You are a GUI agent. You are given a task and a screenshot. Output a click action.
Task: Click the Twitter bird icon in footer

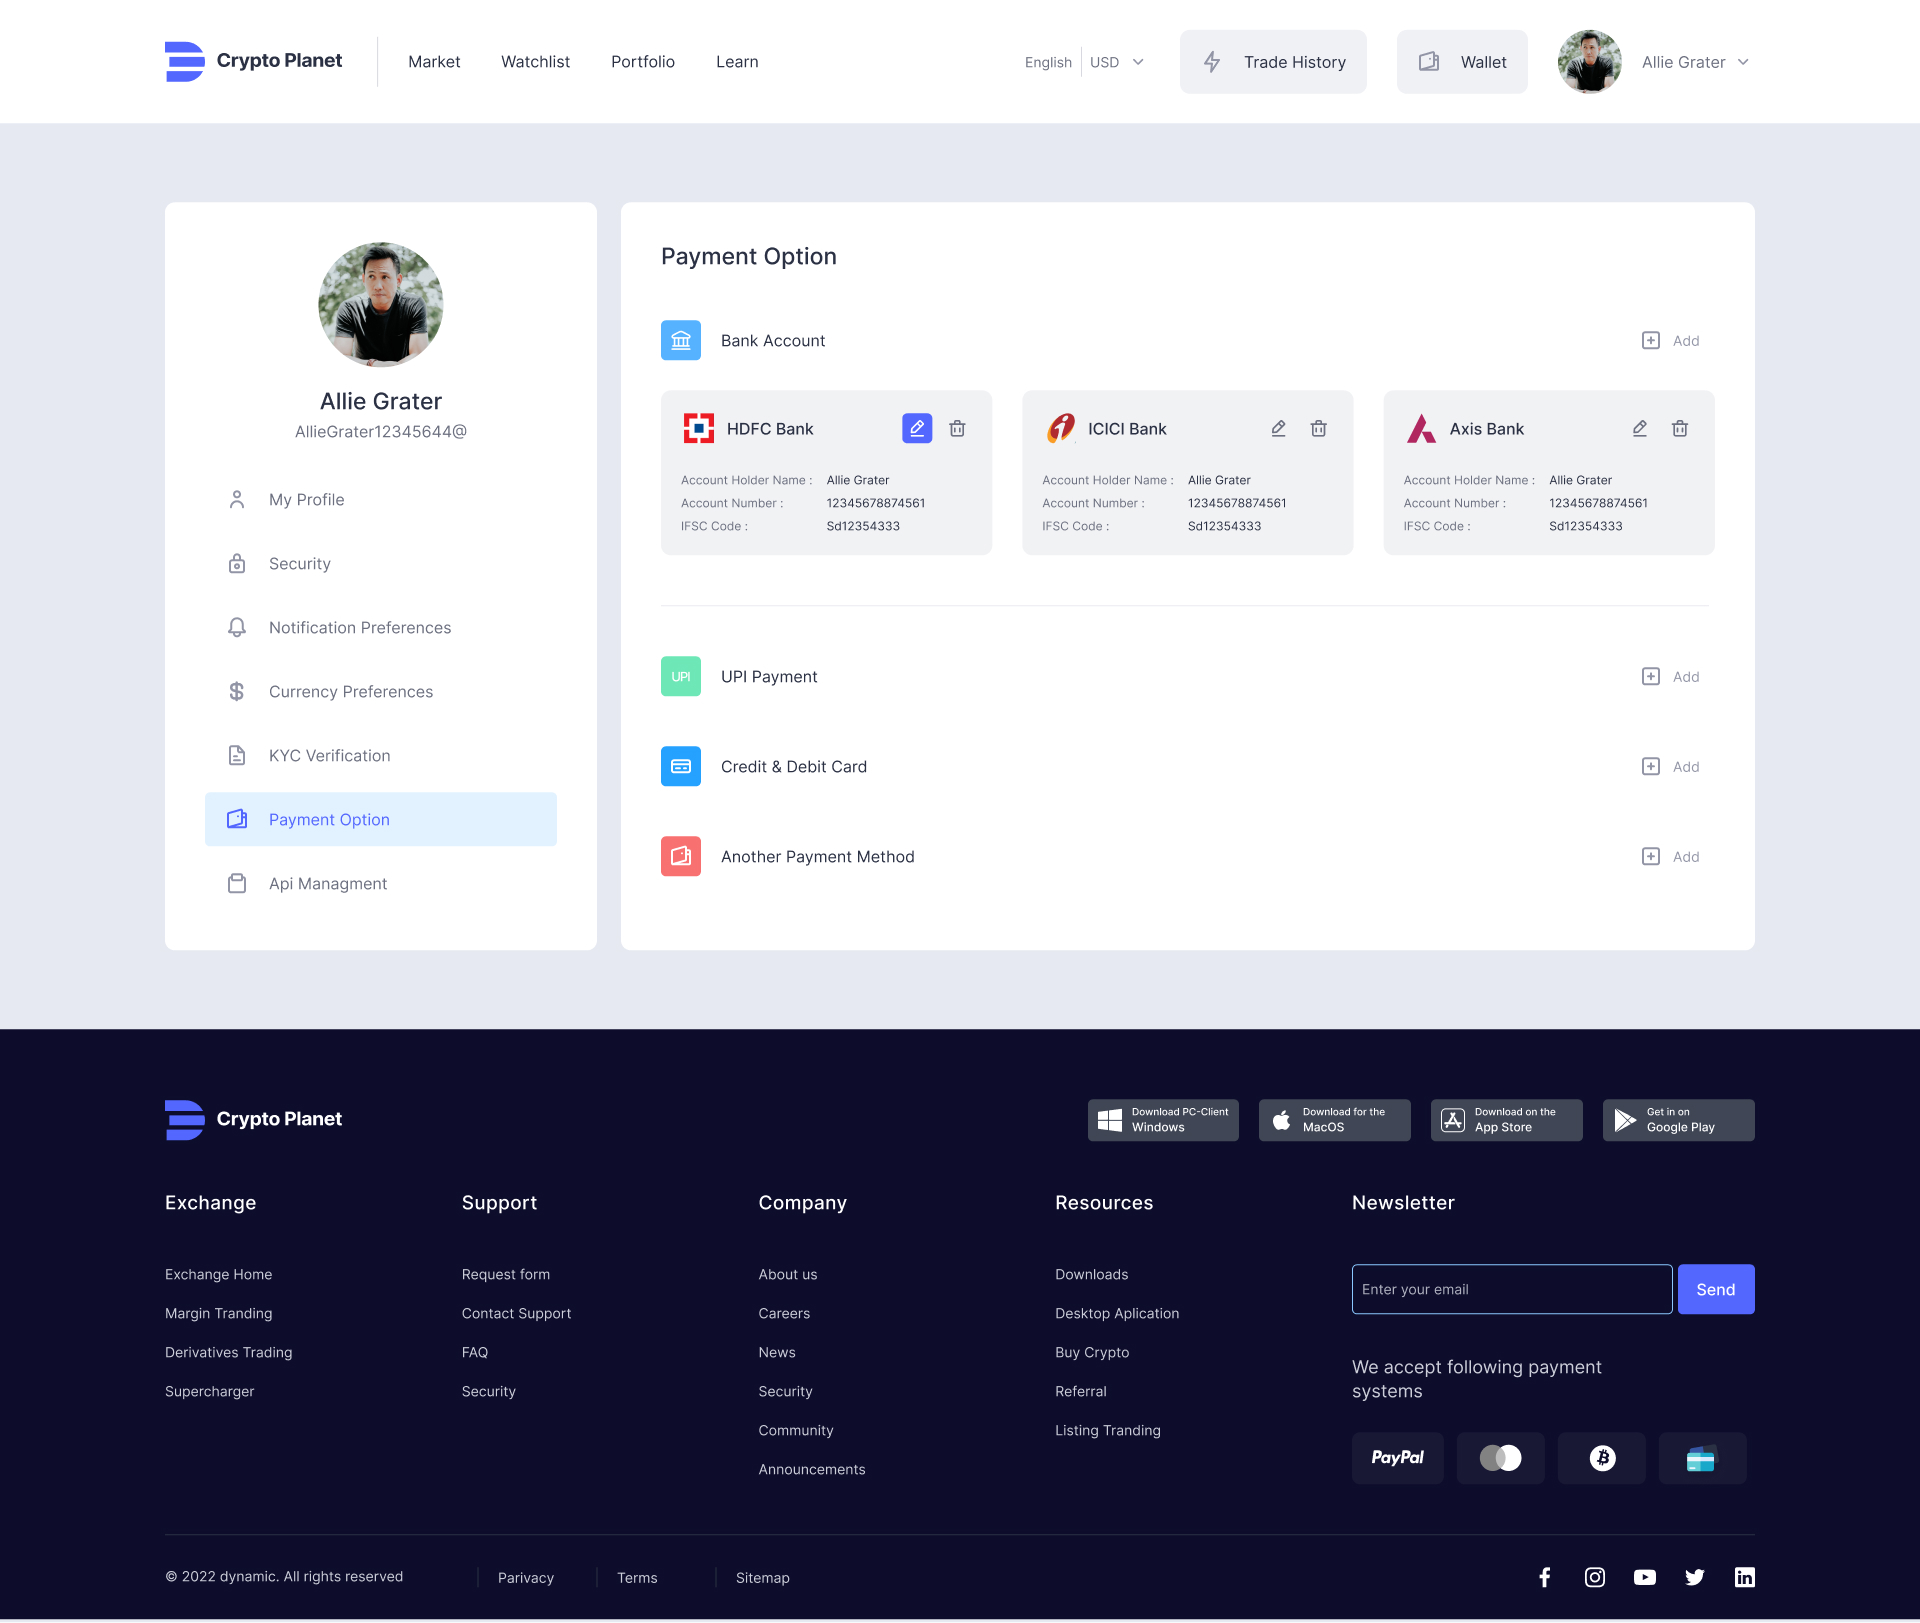click(x=1694, y=1577)
